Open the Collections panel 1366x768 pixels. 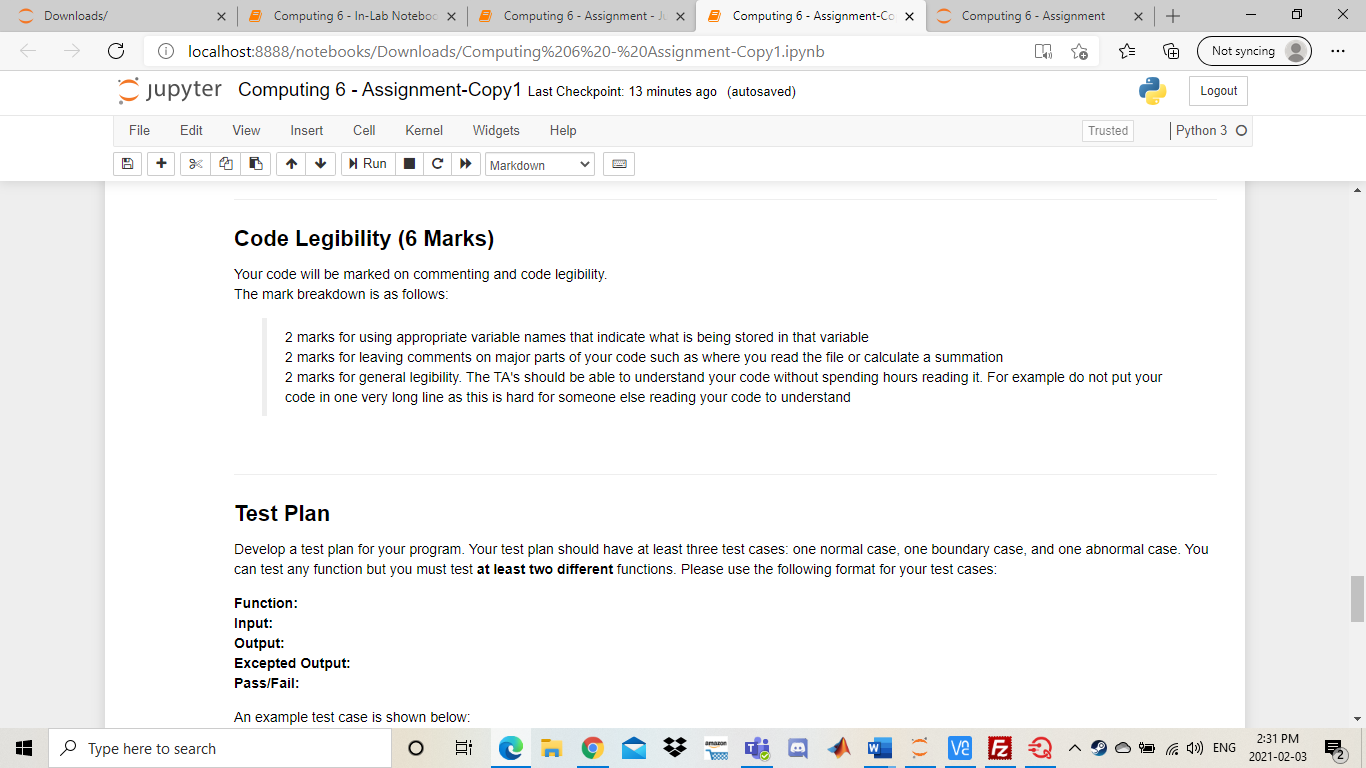click(x=1172, y=51)
